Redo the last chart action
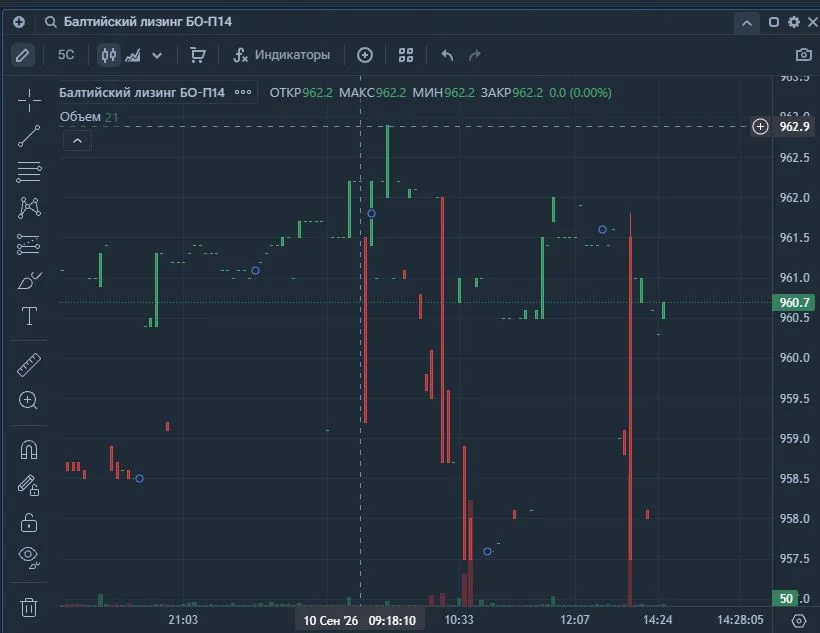Image resolution: width=820 pixels, height=633 pixels. coord(475,55)
